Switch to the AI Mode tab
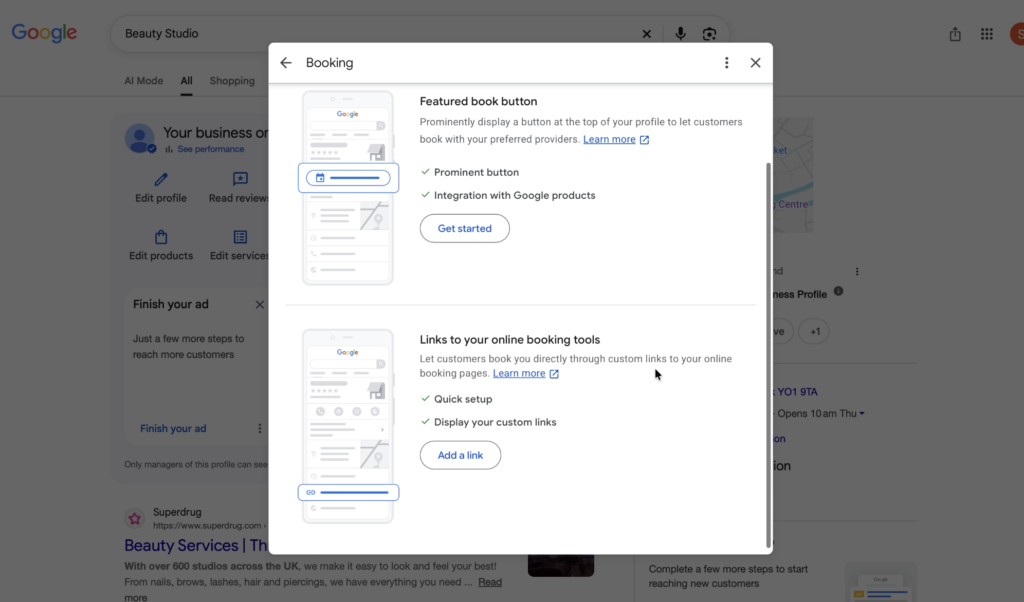 tap(144, 81)
